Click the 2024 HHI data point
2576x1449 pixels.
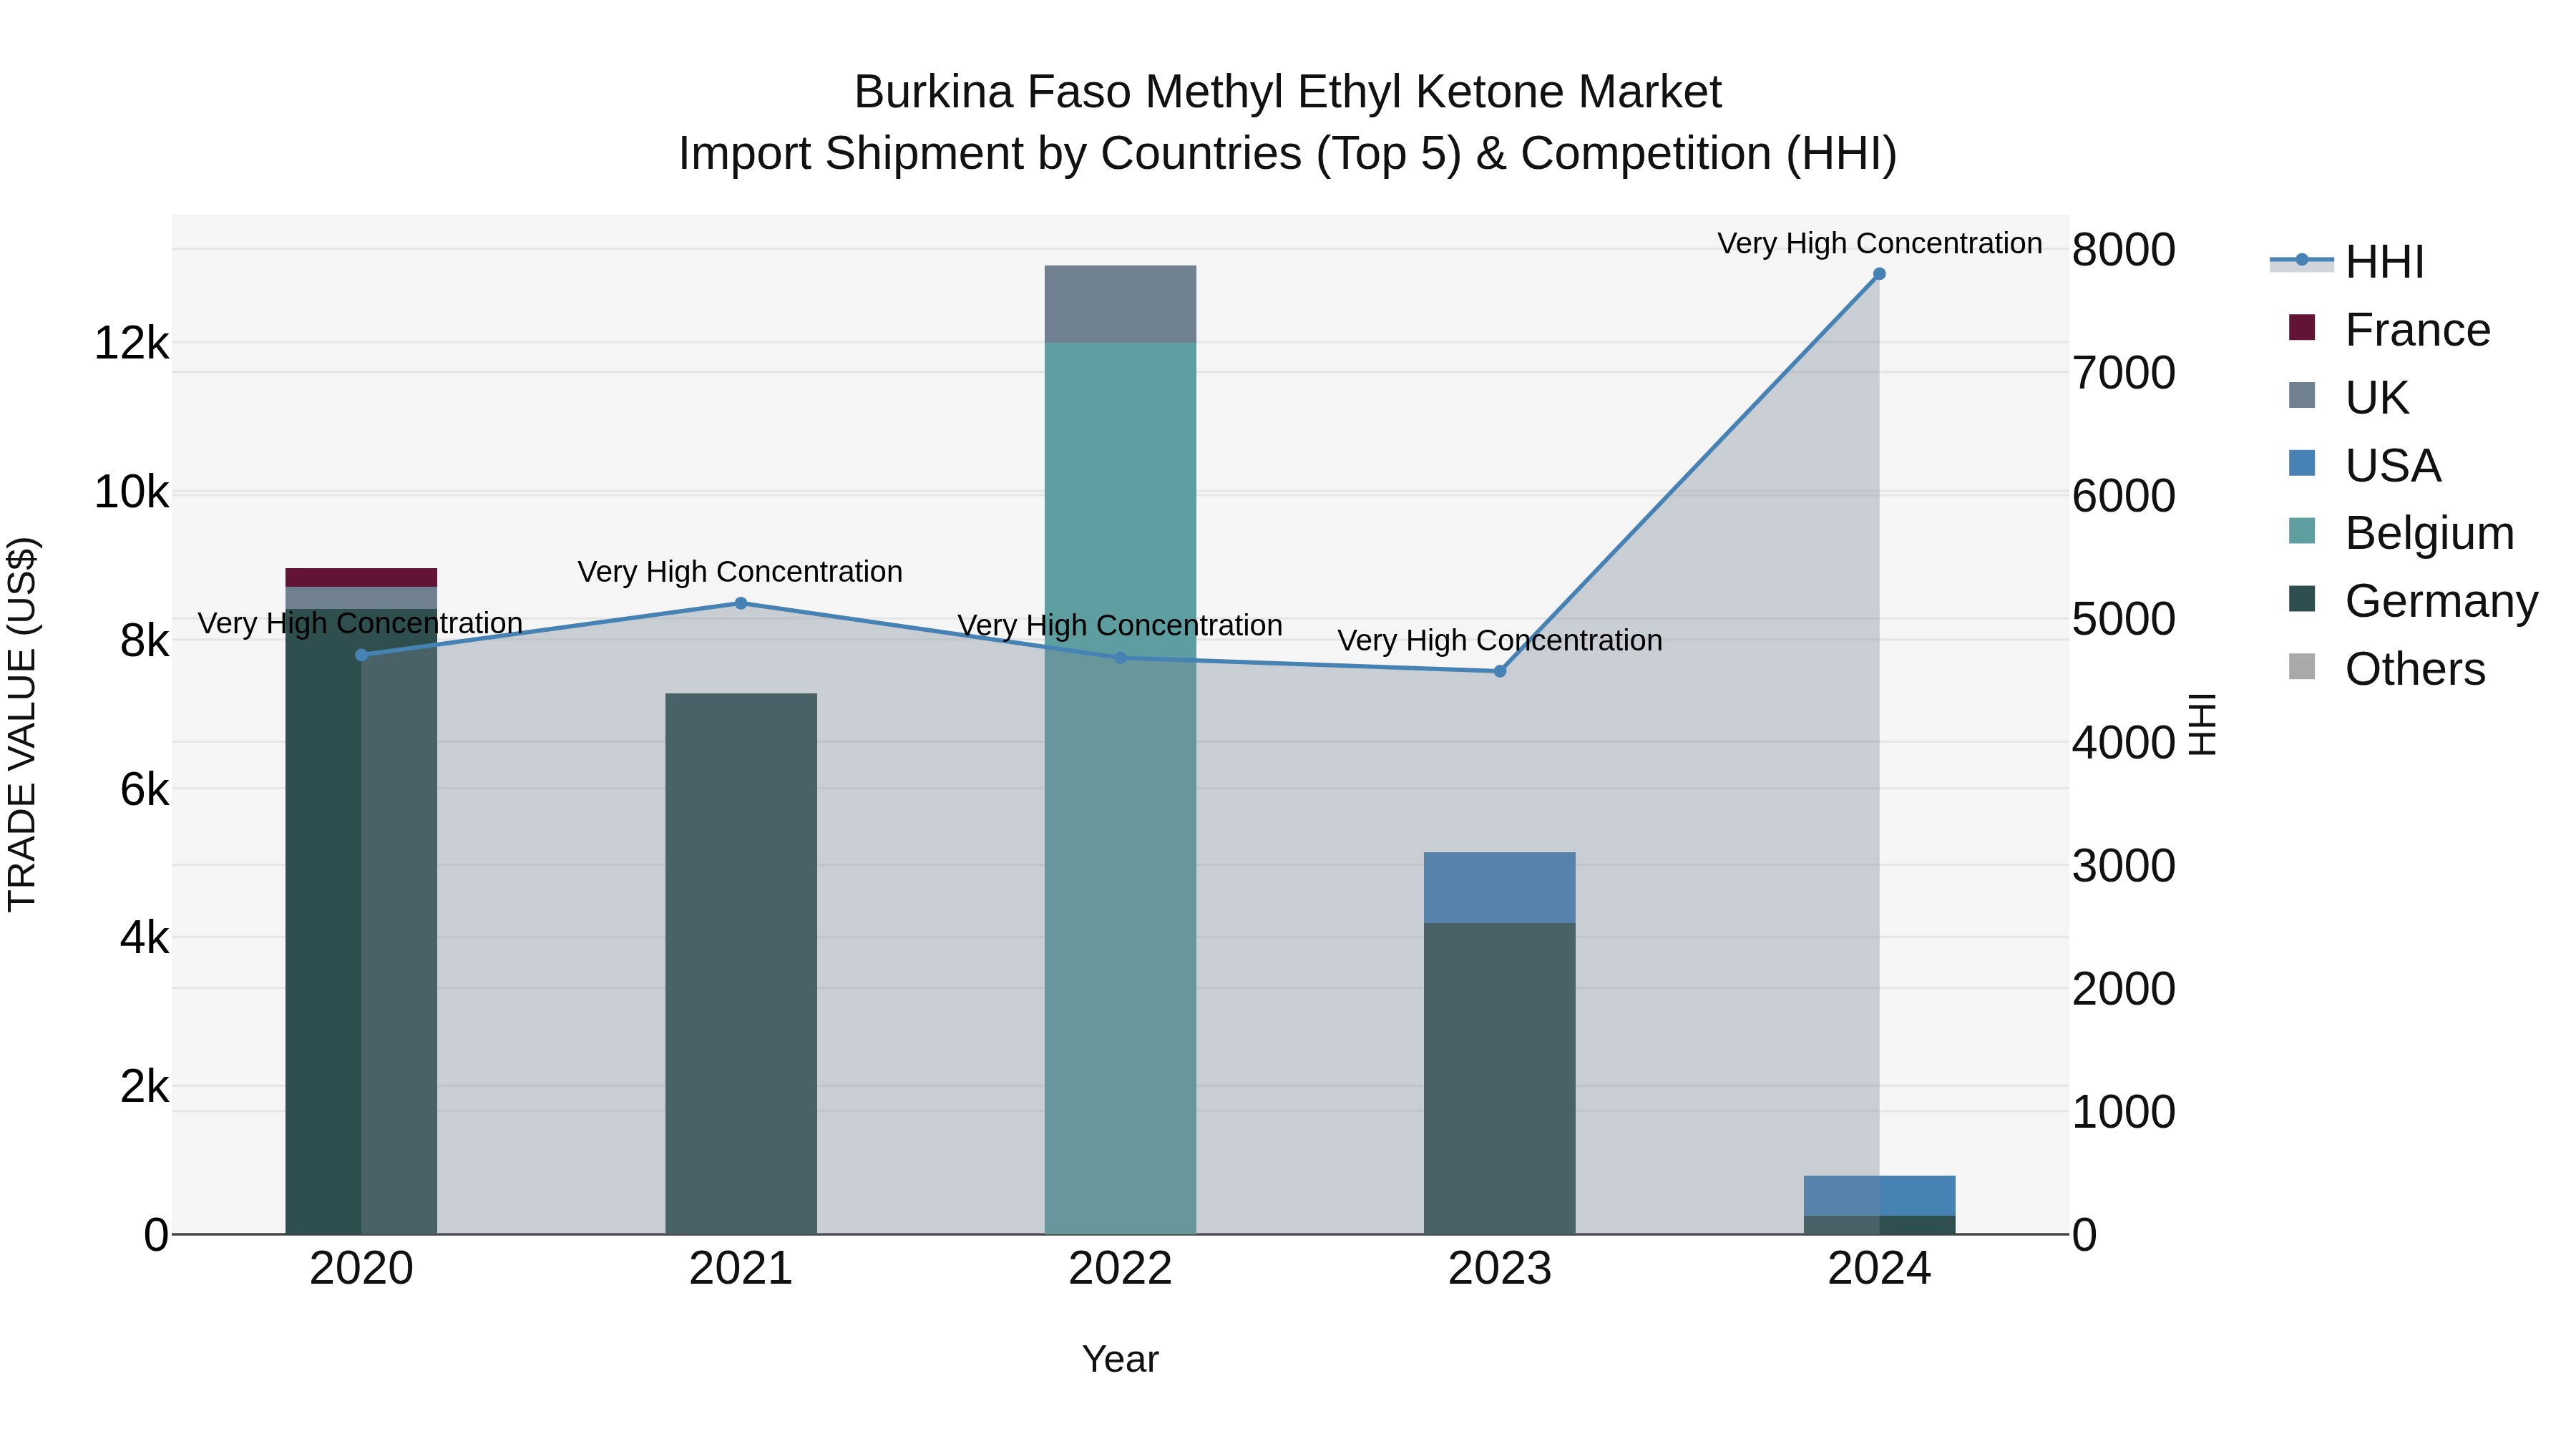pyautogui.click(x=1879, y=274)
